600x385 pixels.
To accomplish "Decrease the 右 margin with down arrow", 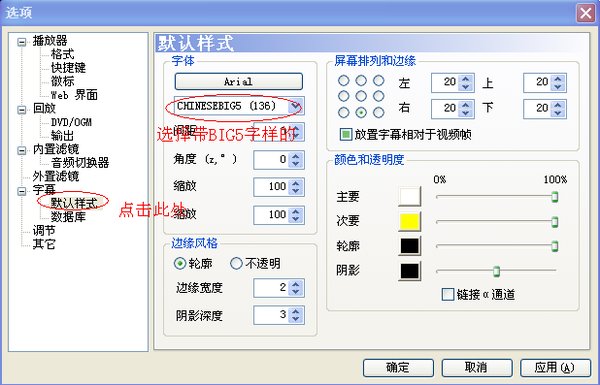I will 465,113.
